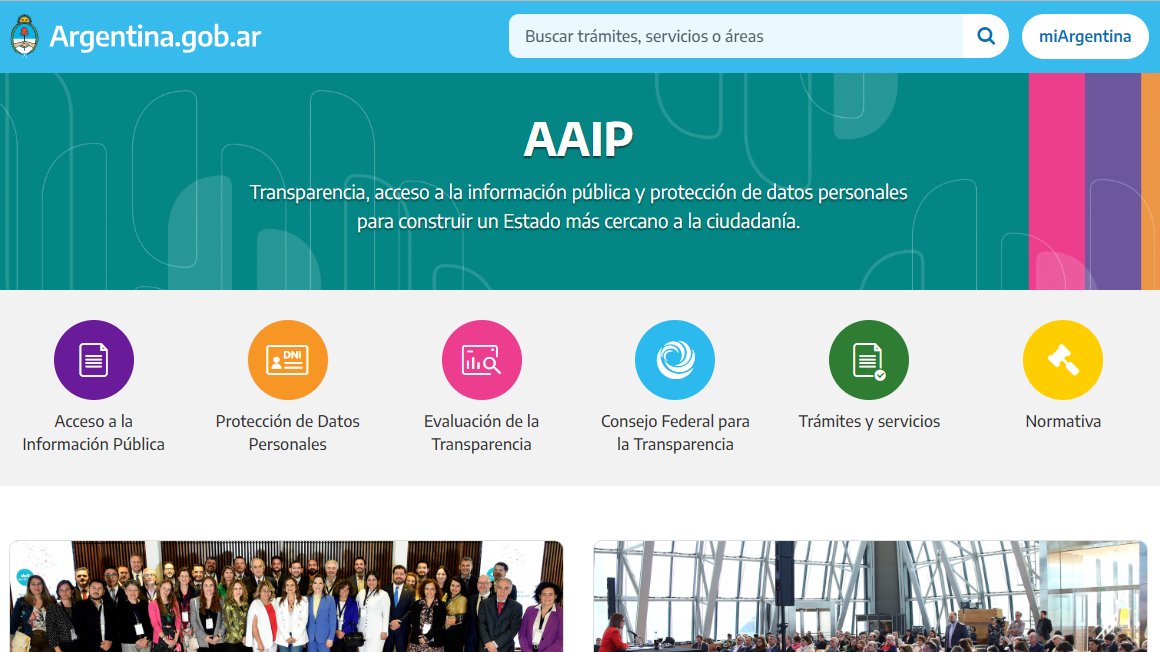Click the orange DNI Protección de Datos icon

click(288, 360)
